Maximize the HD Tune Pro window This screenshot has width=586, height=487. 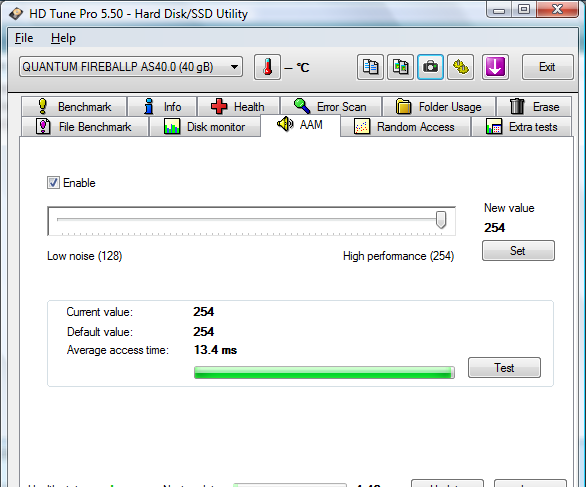524,10
